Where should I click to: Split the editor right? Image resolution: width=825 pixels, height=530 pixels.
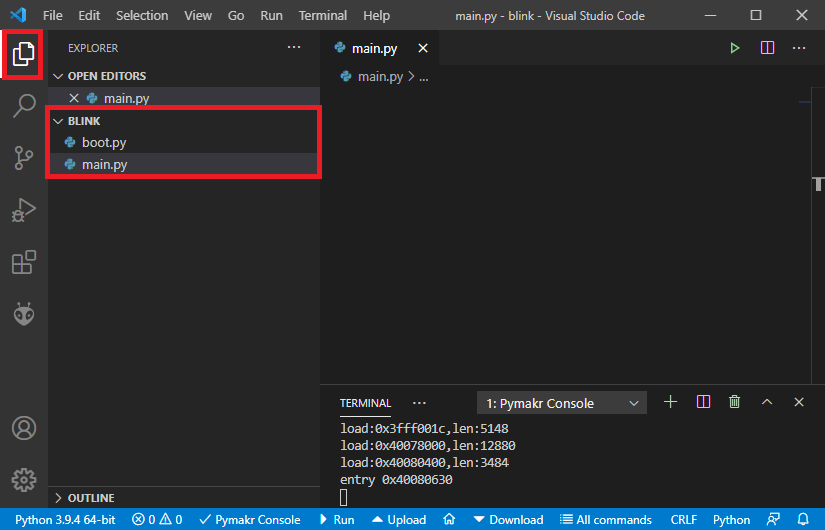767,48
